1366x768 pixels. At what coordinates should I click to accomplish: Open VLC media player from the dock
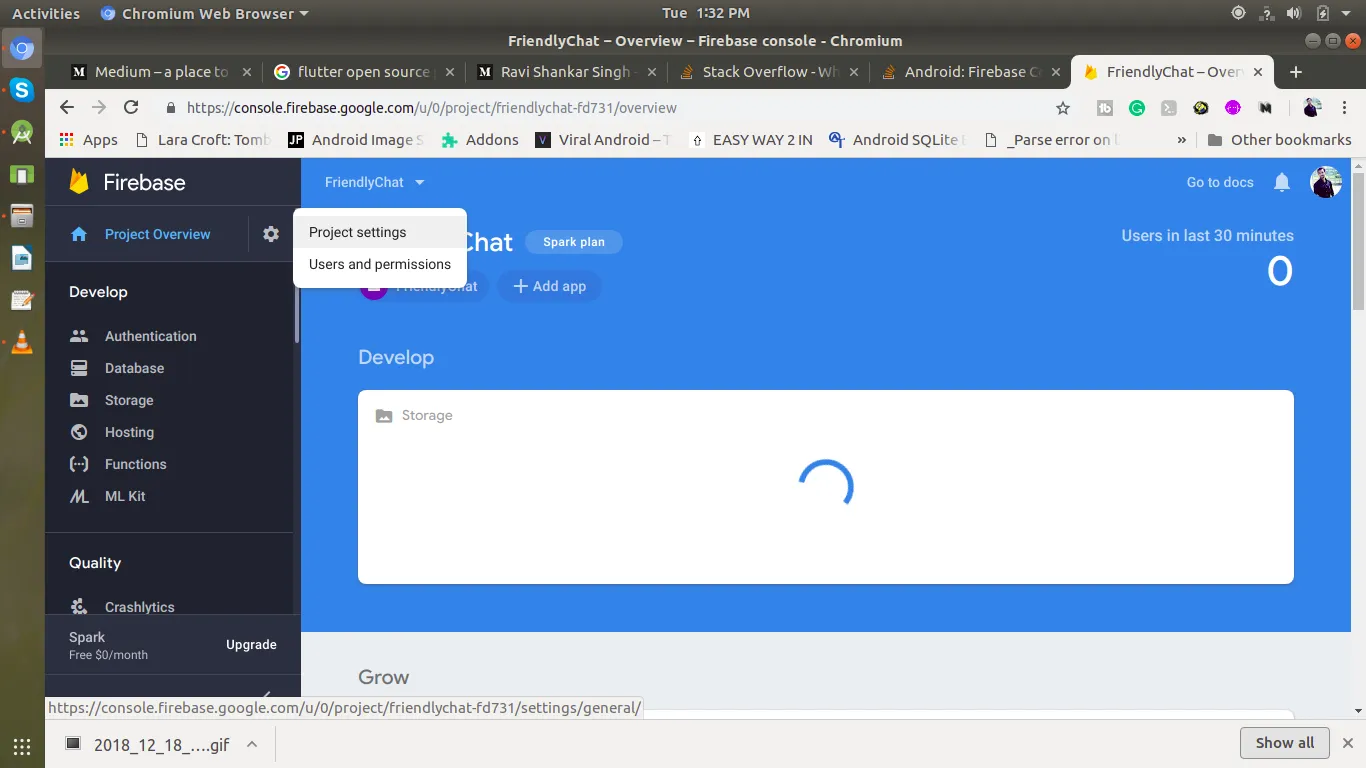pos(22,342)
